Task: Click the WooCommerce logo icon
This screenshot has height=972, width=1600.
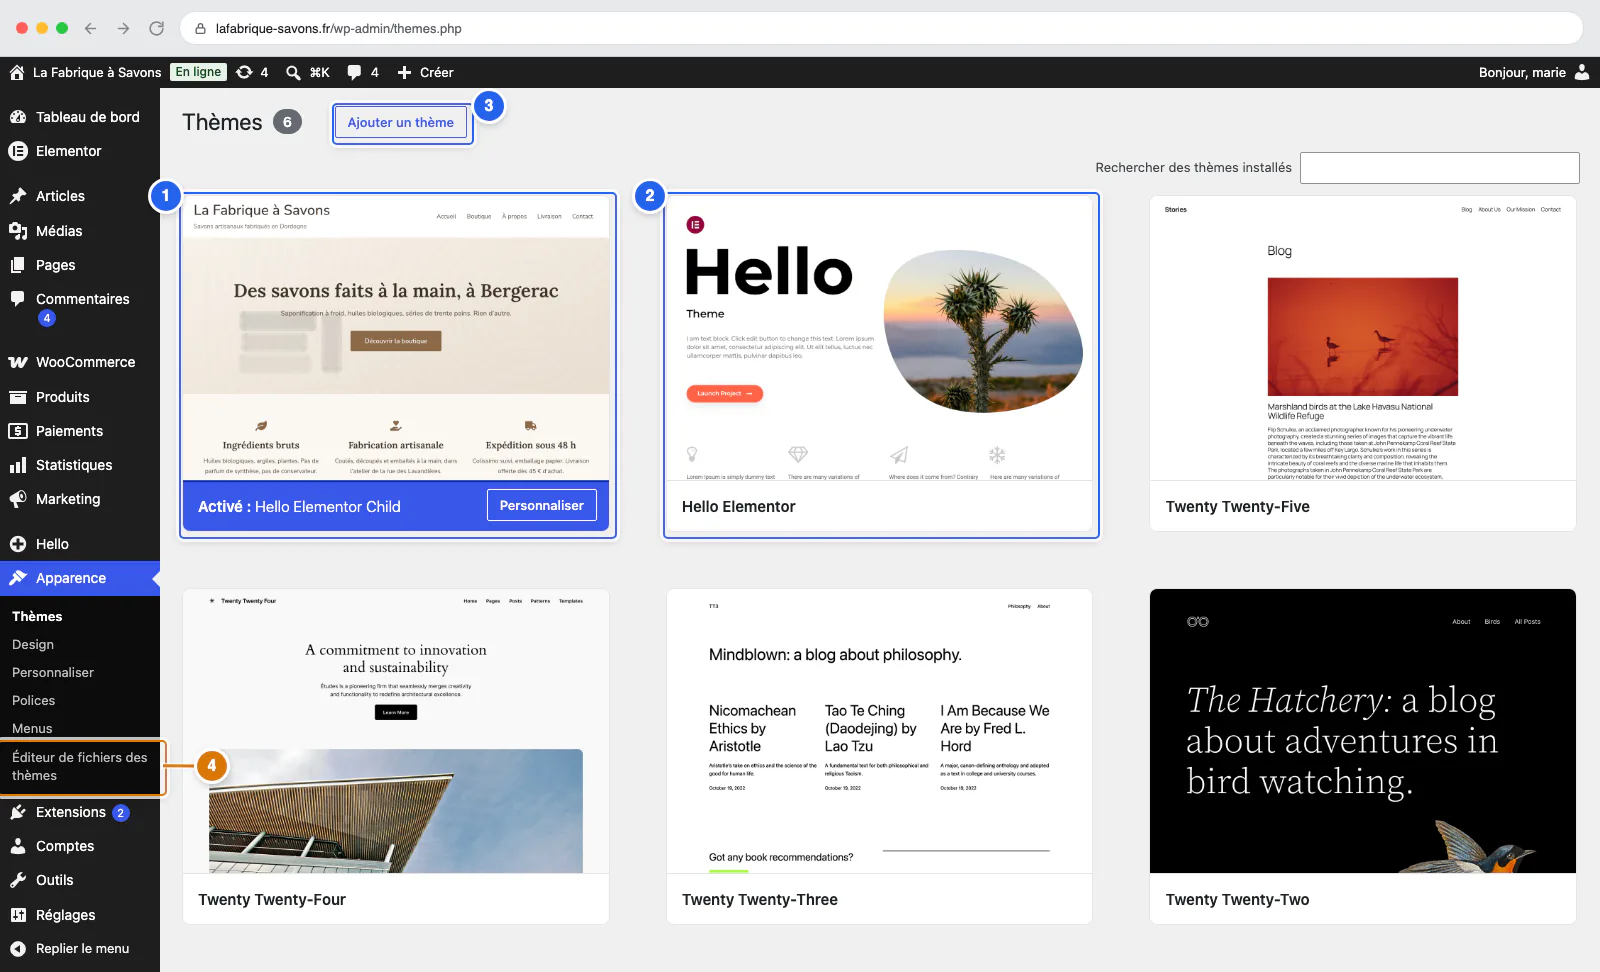Action: [18, 362]
